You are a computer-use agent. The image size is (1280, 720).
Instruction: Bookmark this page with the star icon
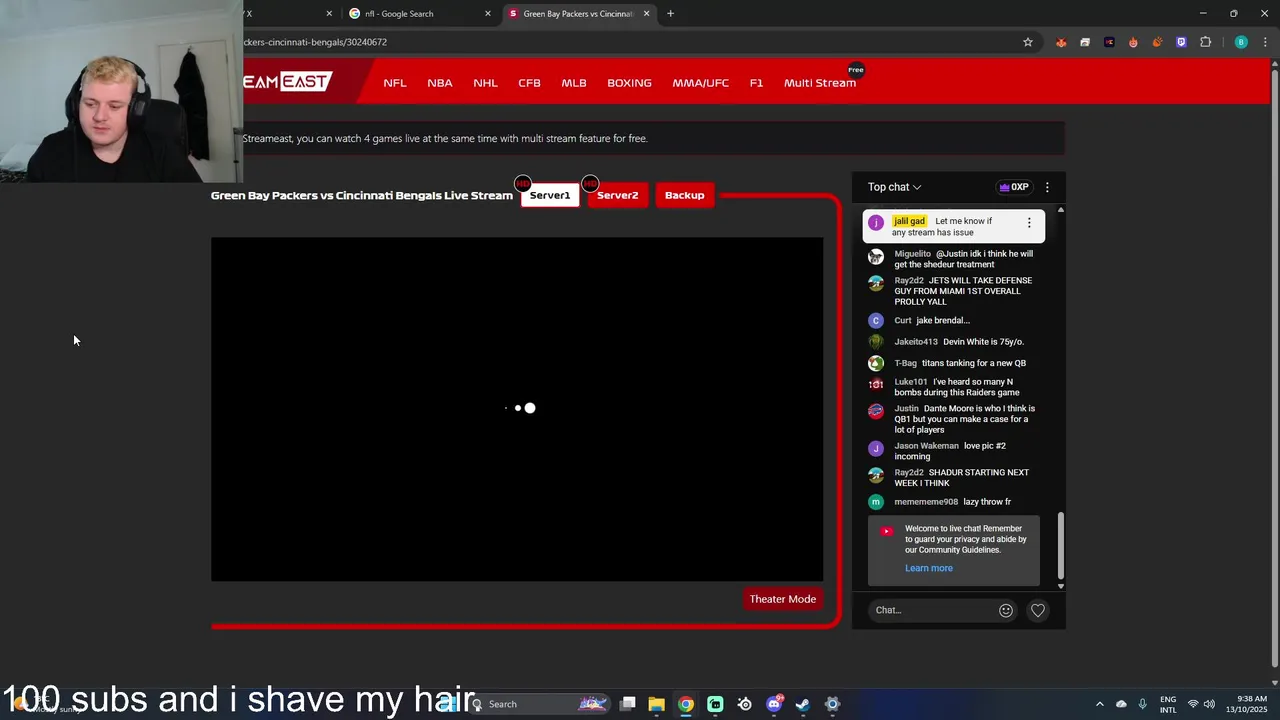tap(1027, 42)
